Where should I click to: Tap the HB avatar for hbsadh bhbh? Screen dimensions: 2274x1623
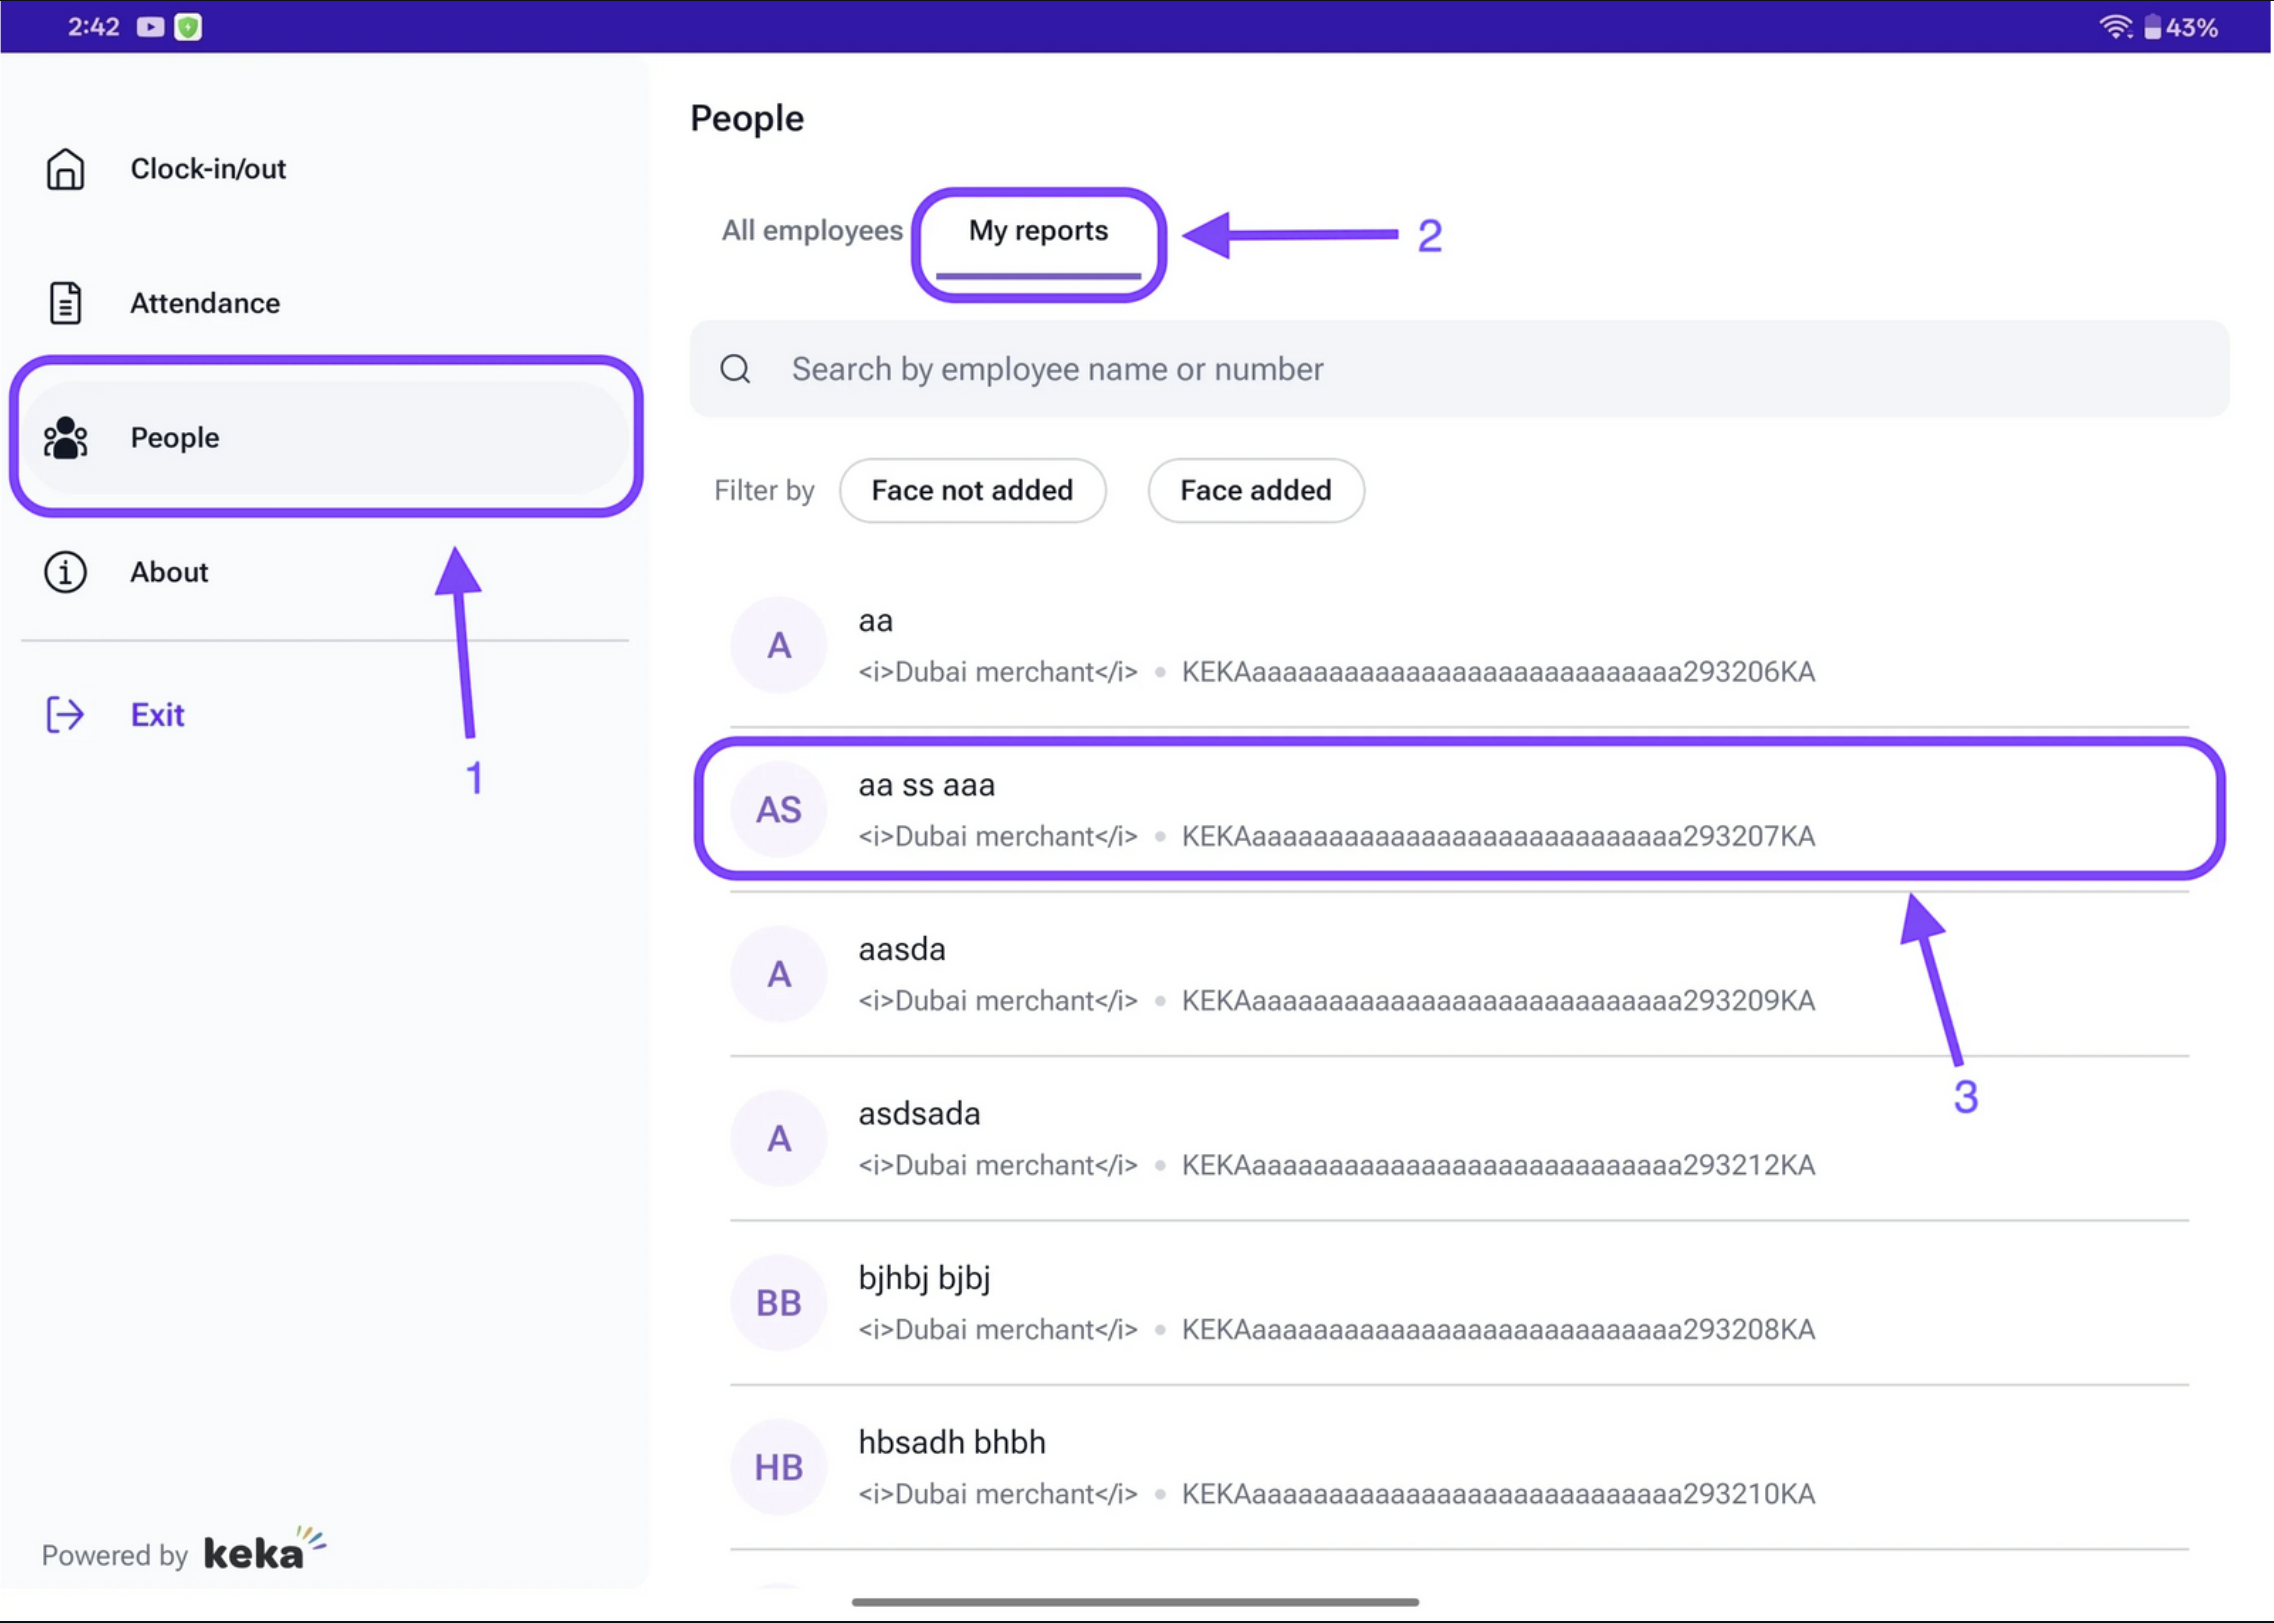coord(778,1466)
